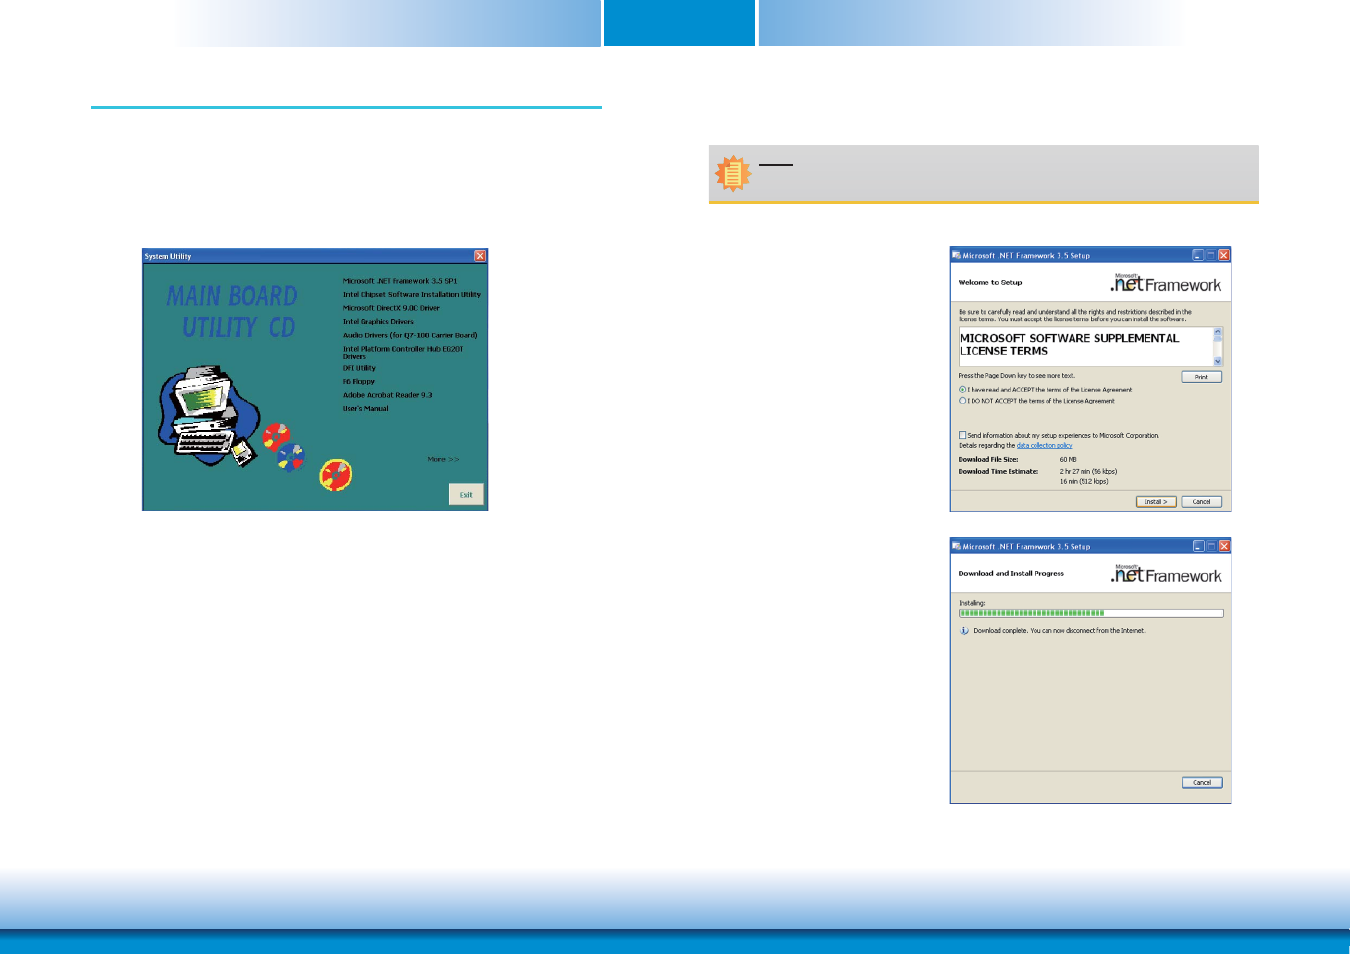Select the ACCEPT license terms radio button
This screenshot has height=954, width=1350.
pyautogui.click(x=963, y=390)
